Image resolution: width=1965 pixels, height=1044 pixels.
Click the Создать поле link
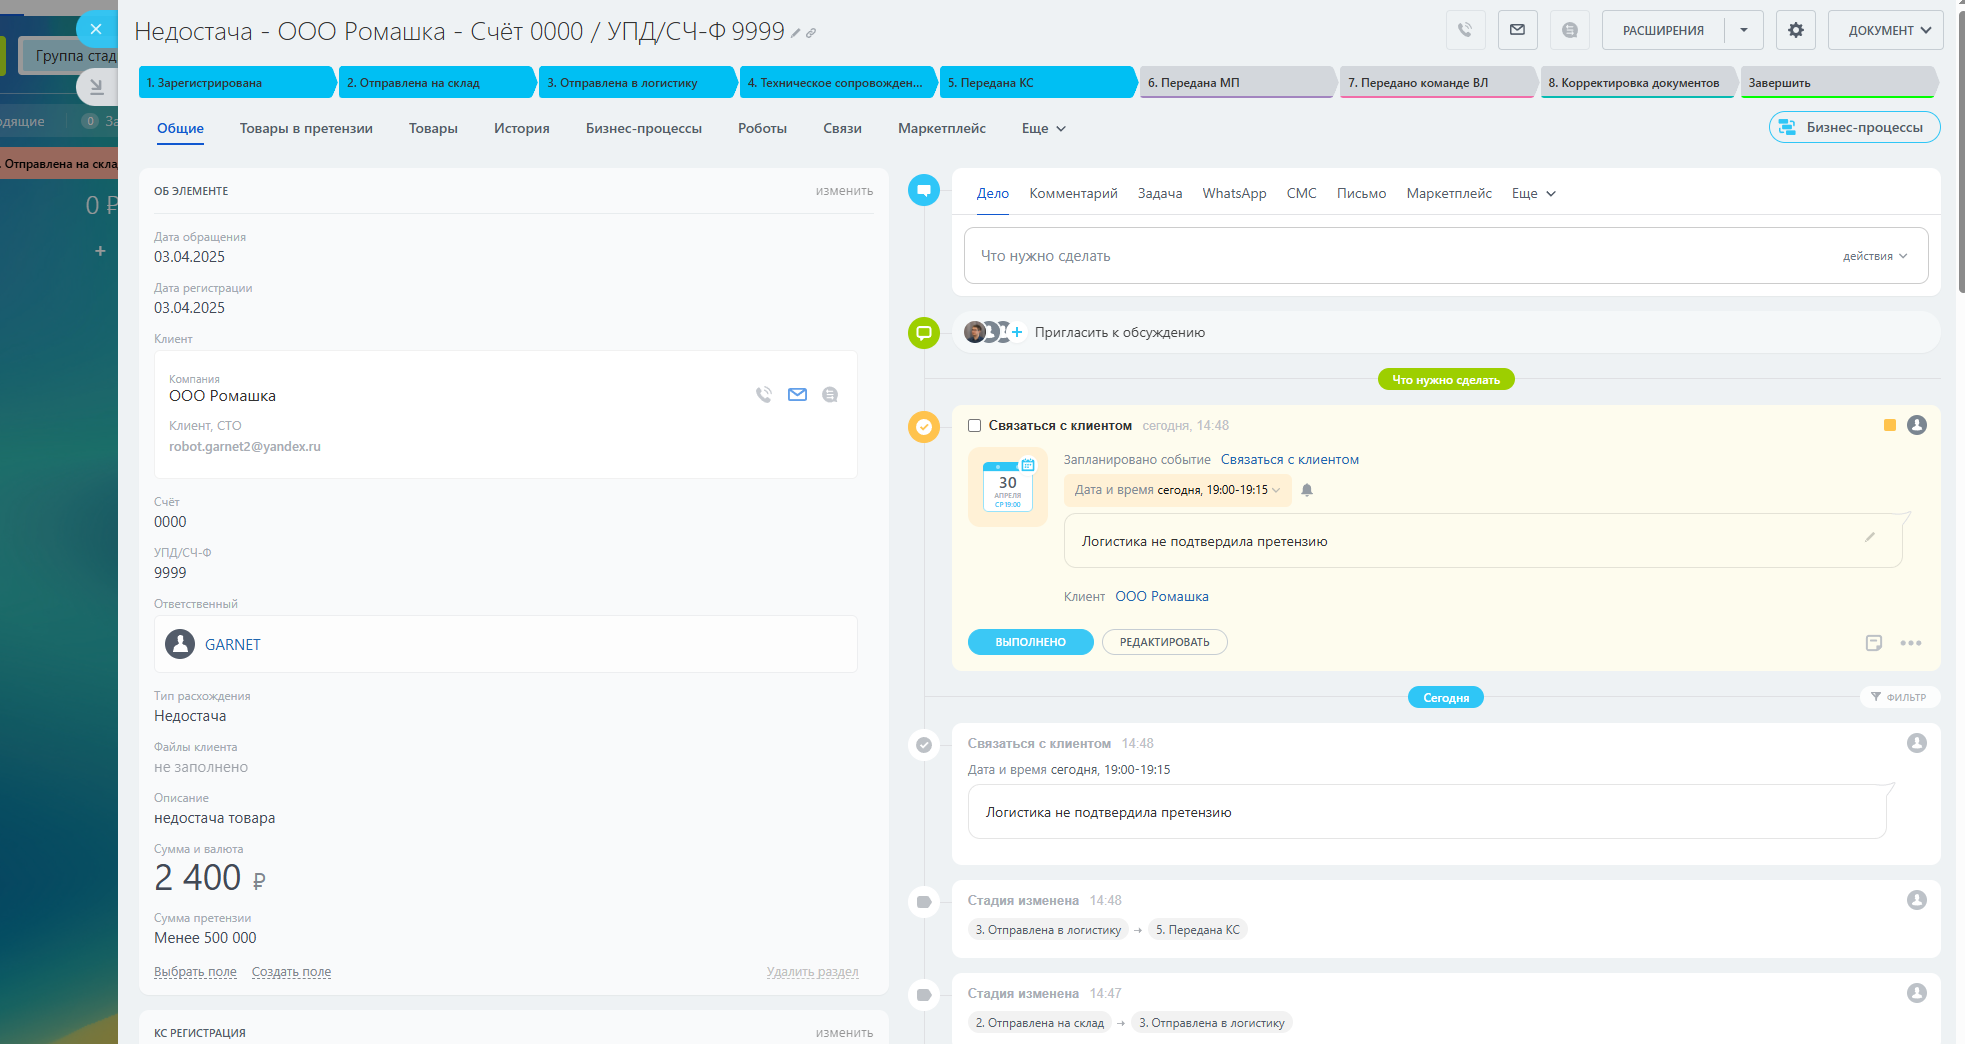(291, 972)
